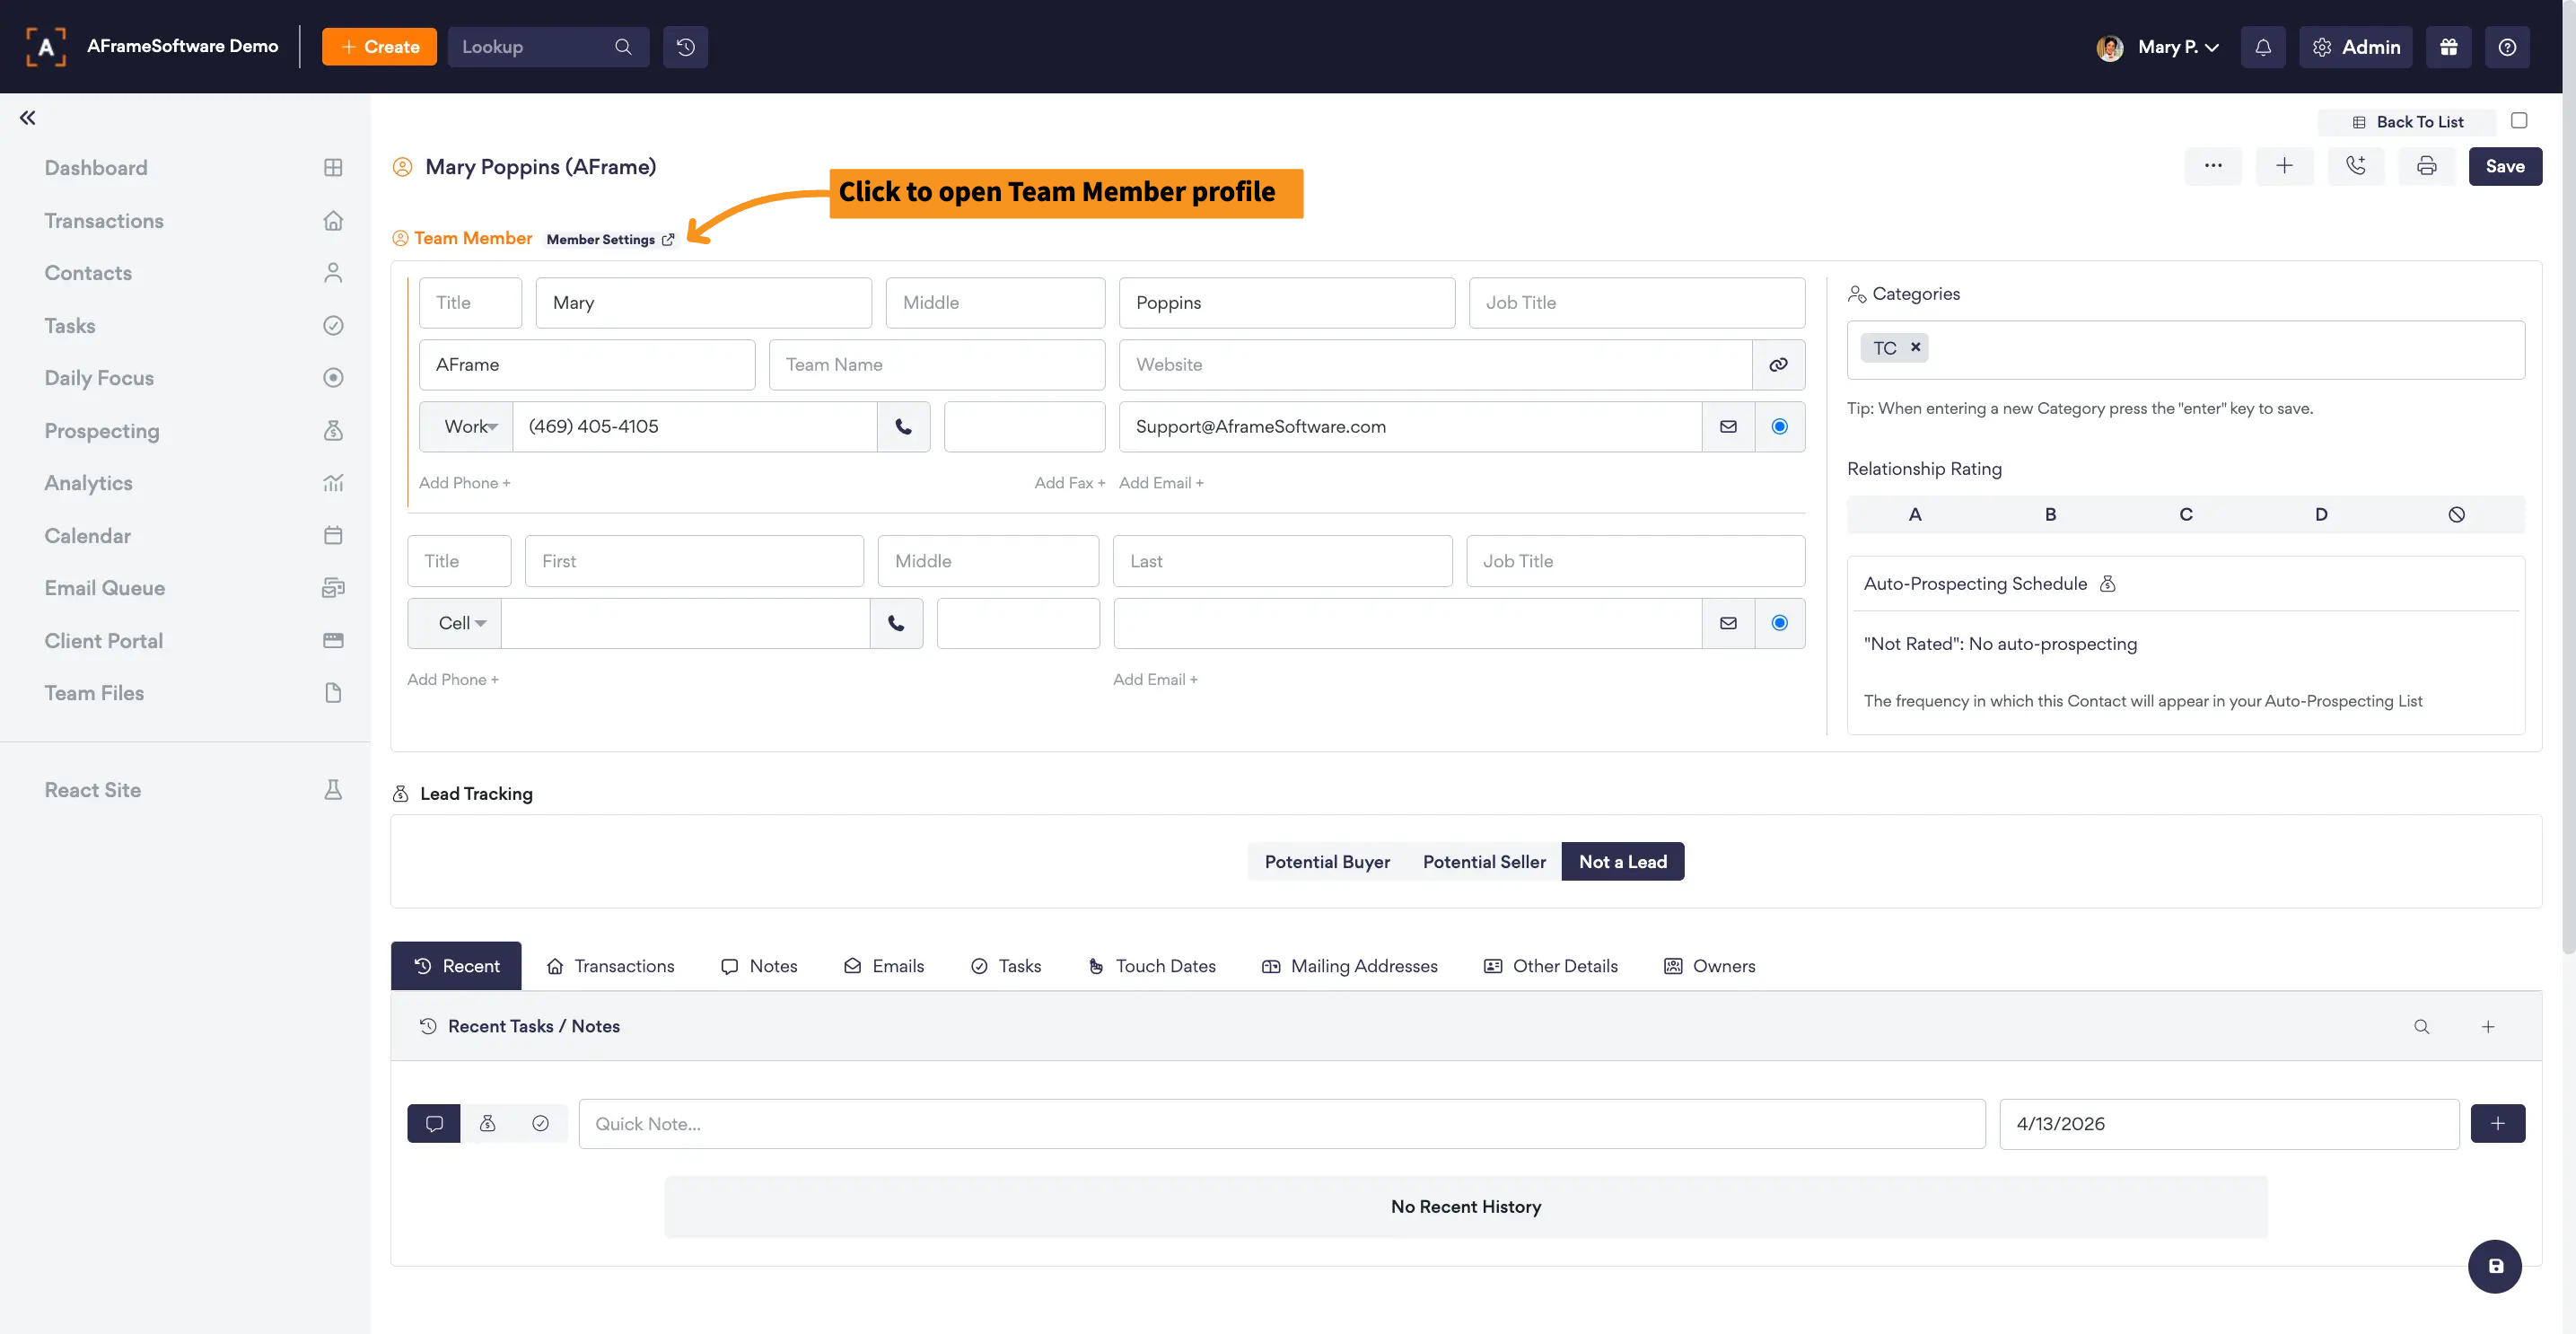
Task: Click the Member Settings link
Action: coord(609,239)
